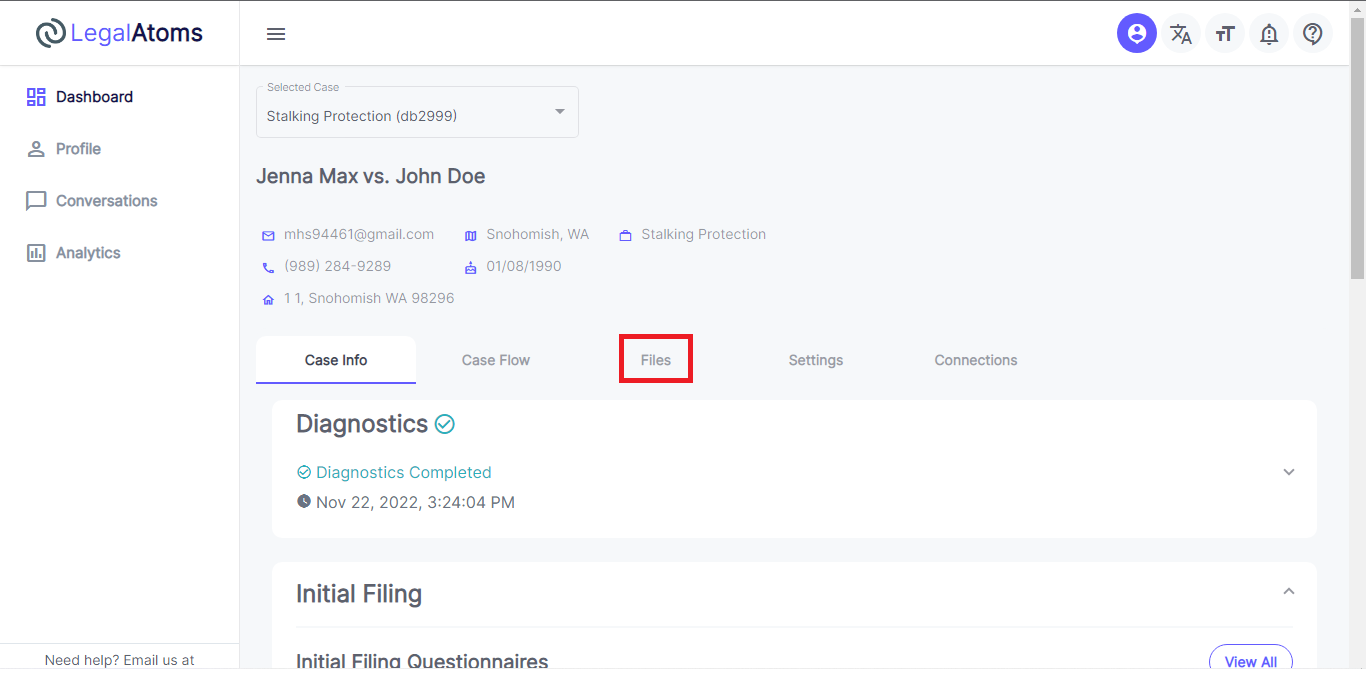Screen dimensions: 1366x698
Task: Click the Nov 22, 2022, 3:24:04 PM timestamp
Action: 415,502
